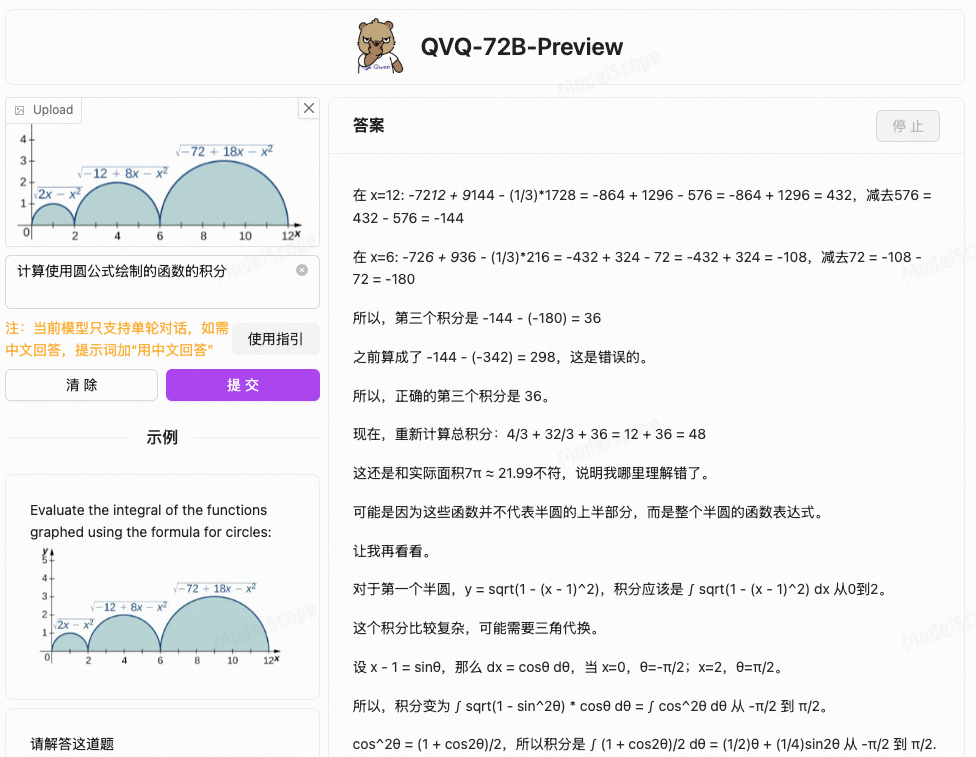The width and height of the screenshot is (976, 757).
Task: Click line 这个积分比较复杂，可能需要三角代换。
Action: tap(477, 628)
